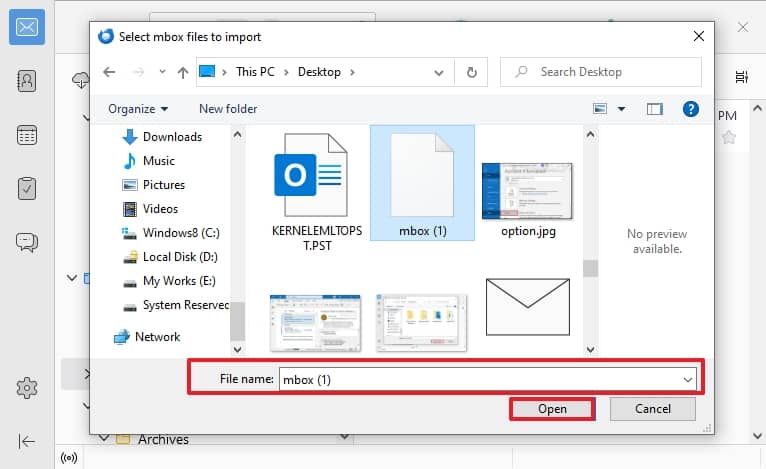Click the file list scrollbar thumb
Screen dimensions: 766x469
pyautogui.click(x=591, y=268)
